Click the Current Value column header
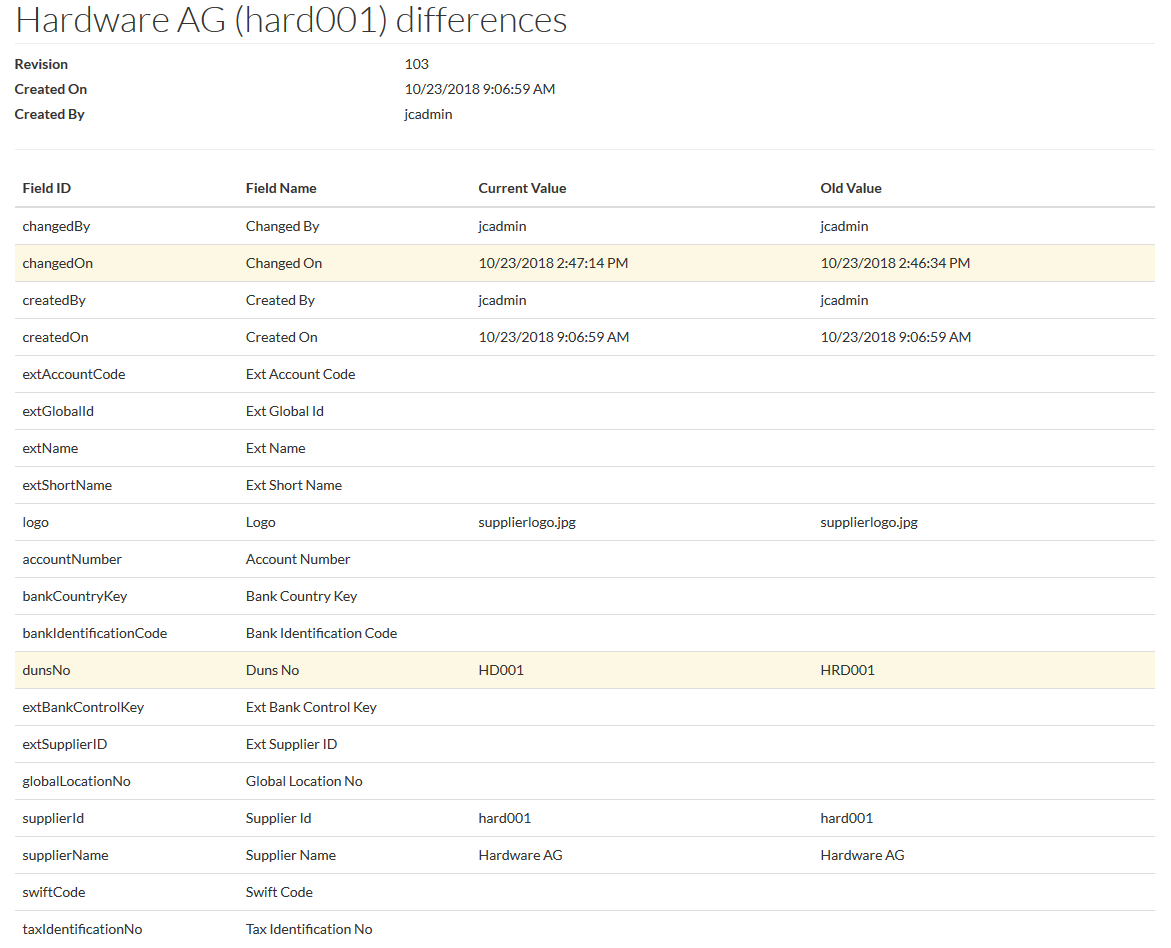Image resolution: width=1171 pixels, height=948 pixels. [522, 188]
